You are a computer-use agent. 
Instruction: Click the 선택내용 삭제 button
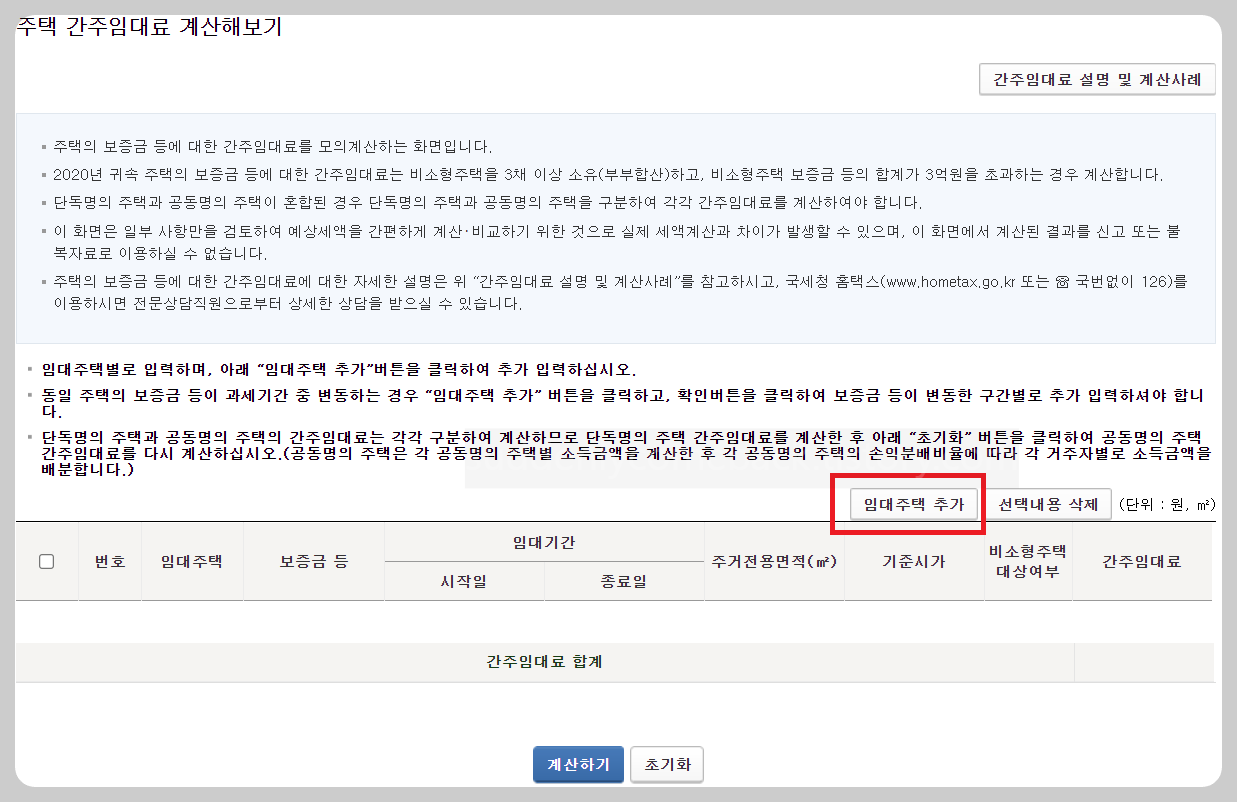tap(1047, 504)
